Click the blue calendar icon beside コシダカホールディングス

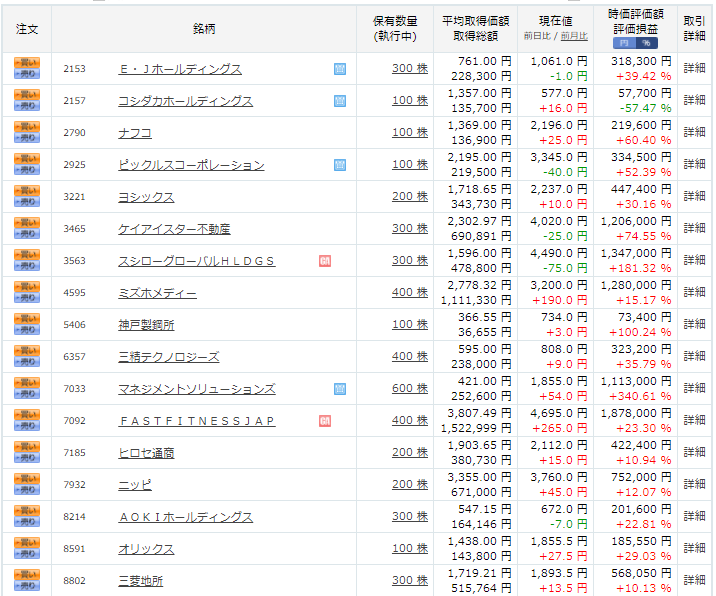click(340, 101)
